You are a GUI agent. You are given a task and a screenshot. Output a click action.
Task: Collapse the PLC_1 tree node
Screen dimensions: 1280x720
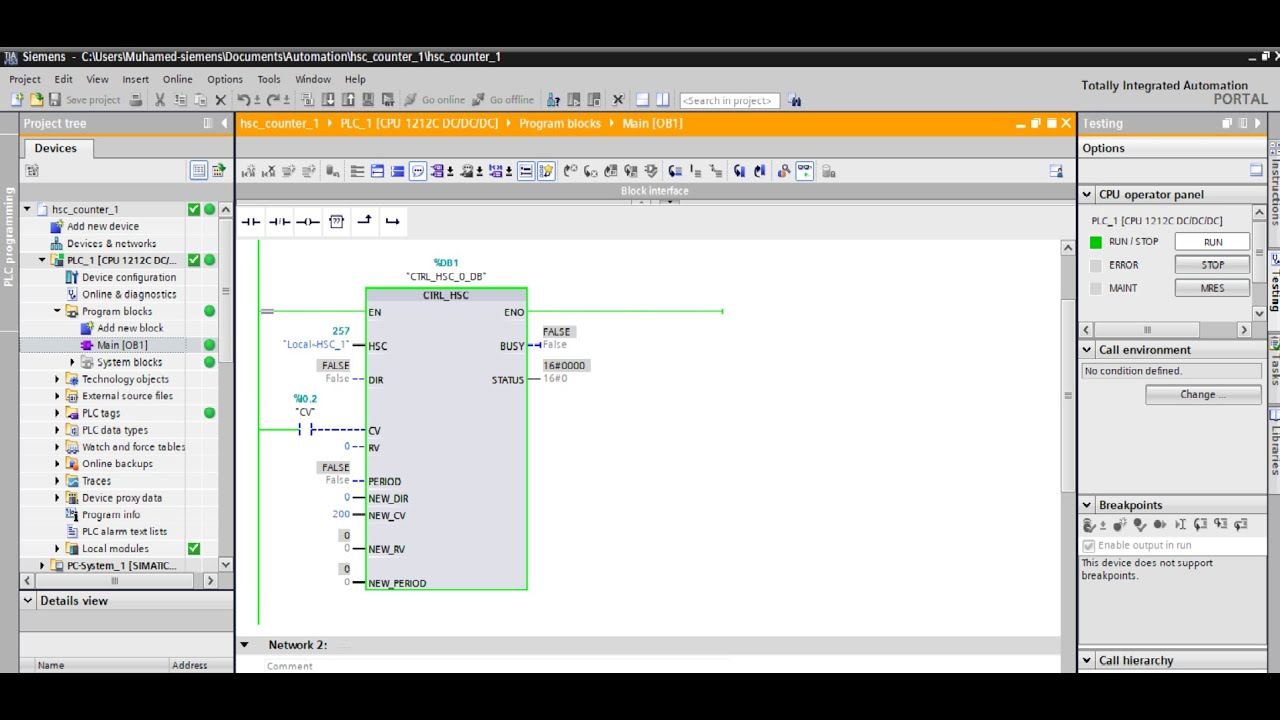(42, 260)
